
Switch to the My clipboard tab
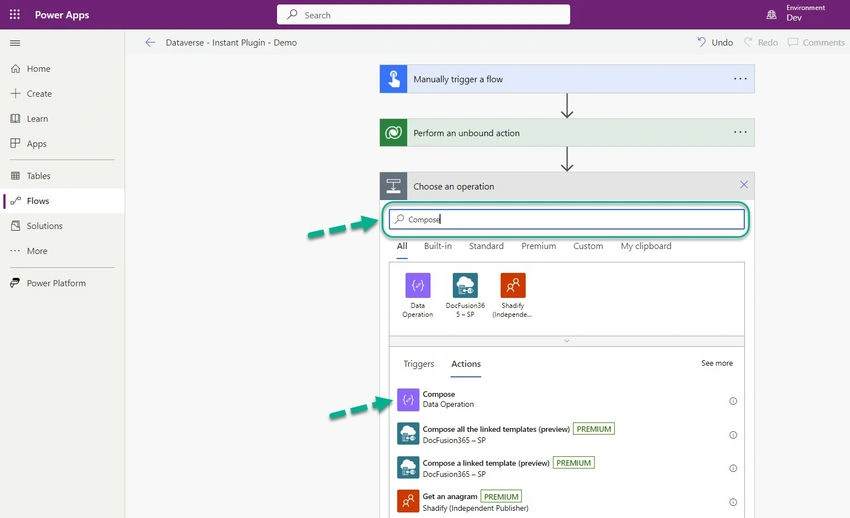(646, 246)
